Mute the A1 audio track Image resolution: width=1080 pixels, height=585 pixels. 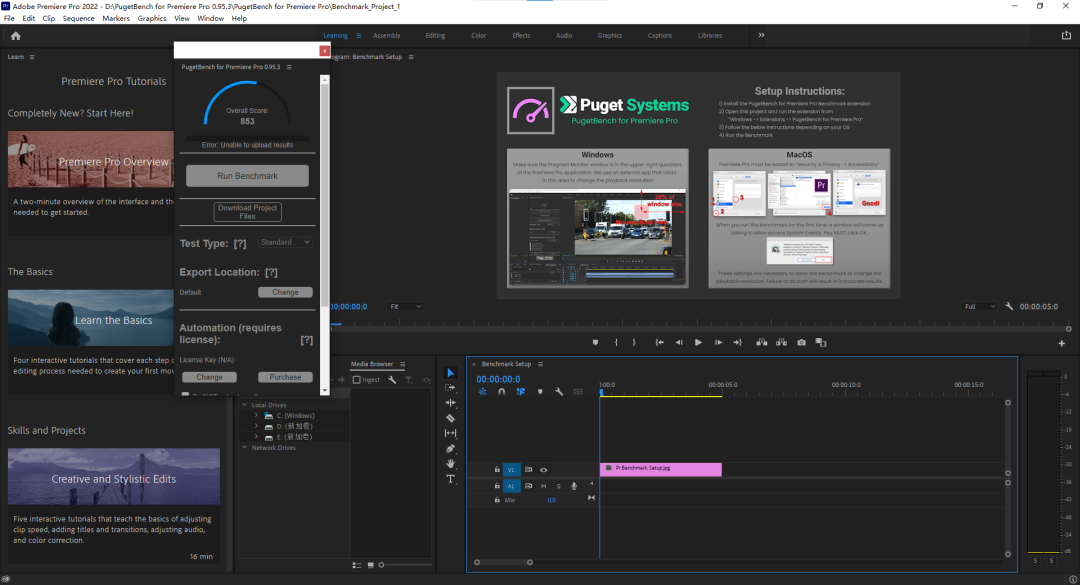pyautogui.click(x=544, y=486)
